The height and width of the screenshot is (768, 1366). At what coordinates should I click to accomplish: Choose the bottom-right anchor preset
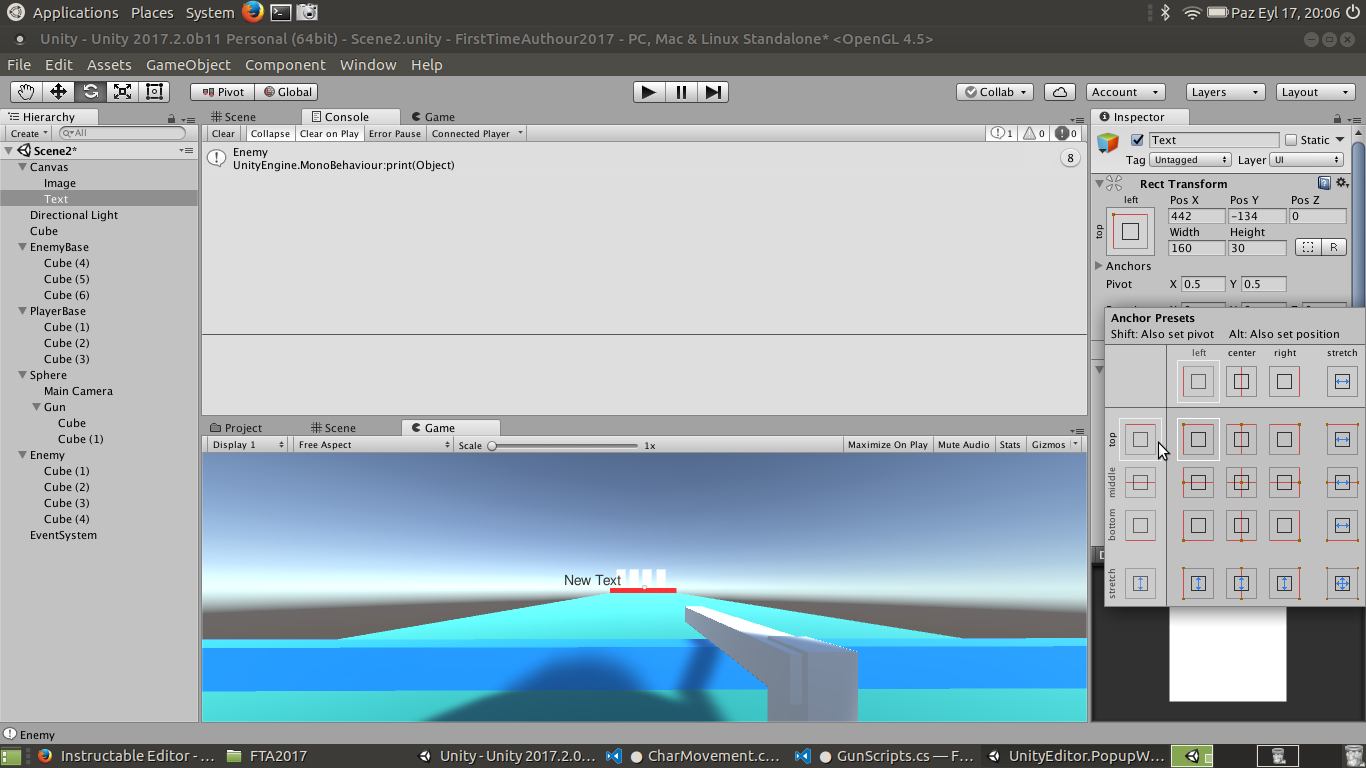[x=1284, y=525]
